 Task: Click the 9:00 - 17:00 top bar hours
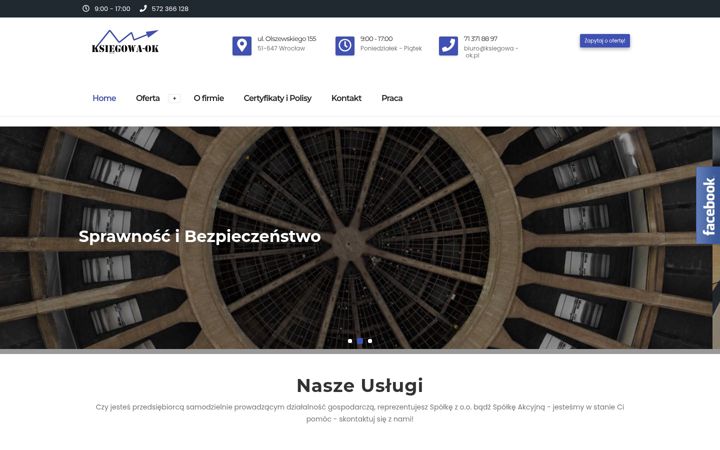[112, 8]
